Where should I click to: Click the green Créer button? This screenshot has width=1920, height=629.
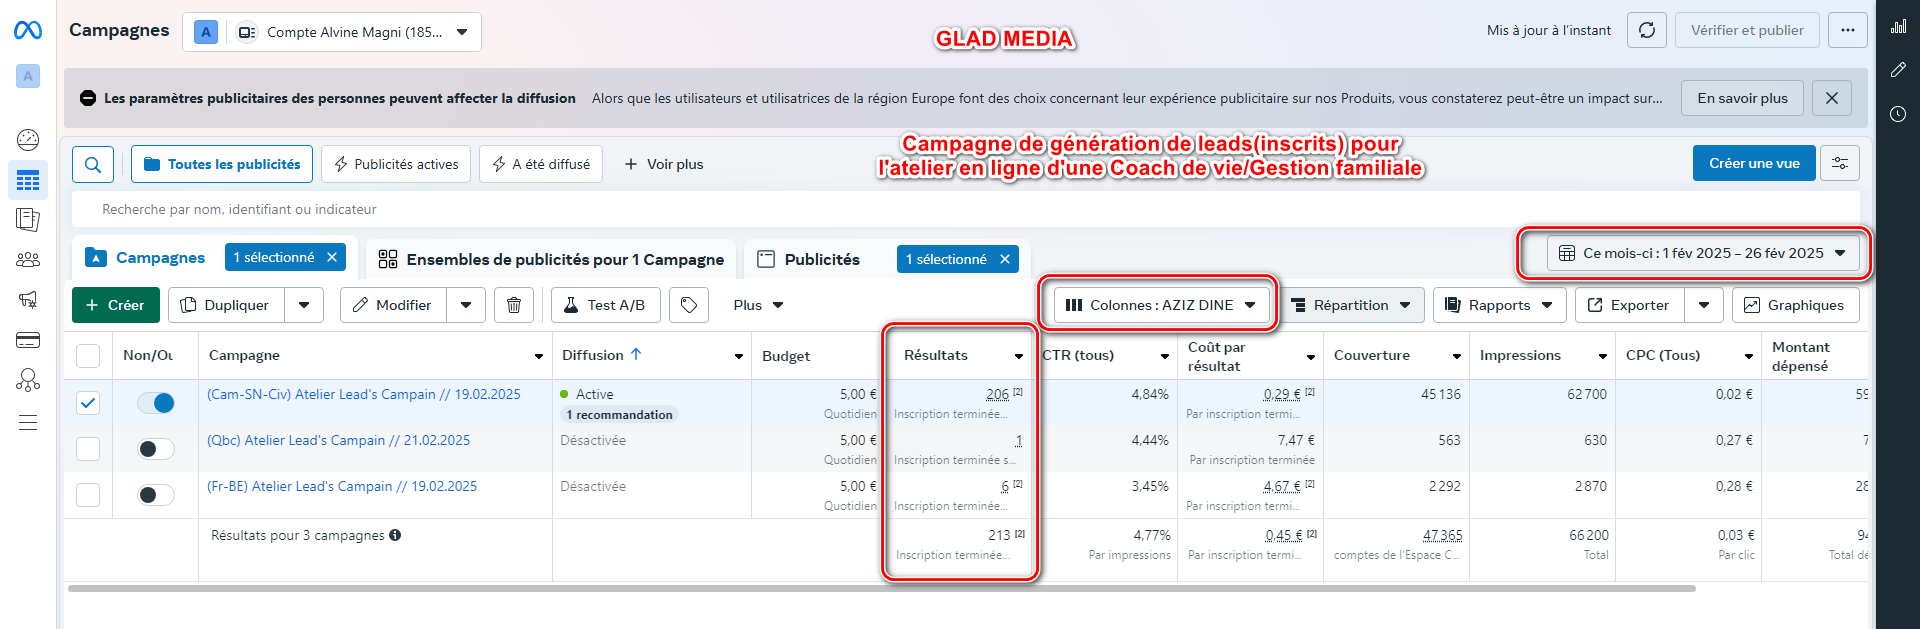click(116, 305)
